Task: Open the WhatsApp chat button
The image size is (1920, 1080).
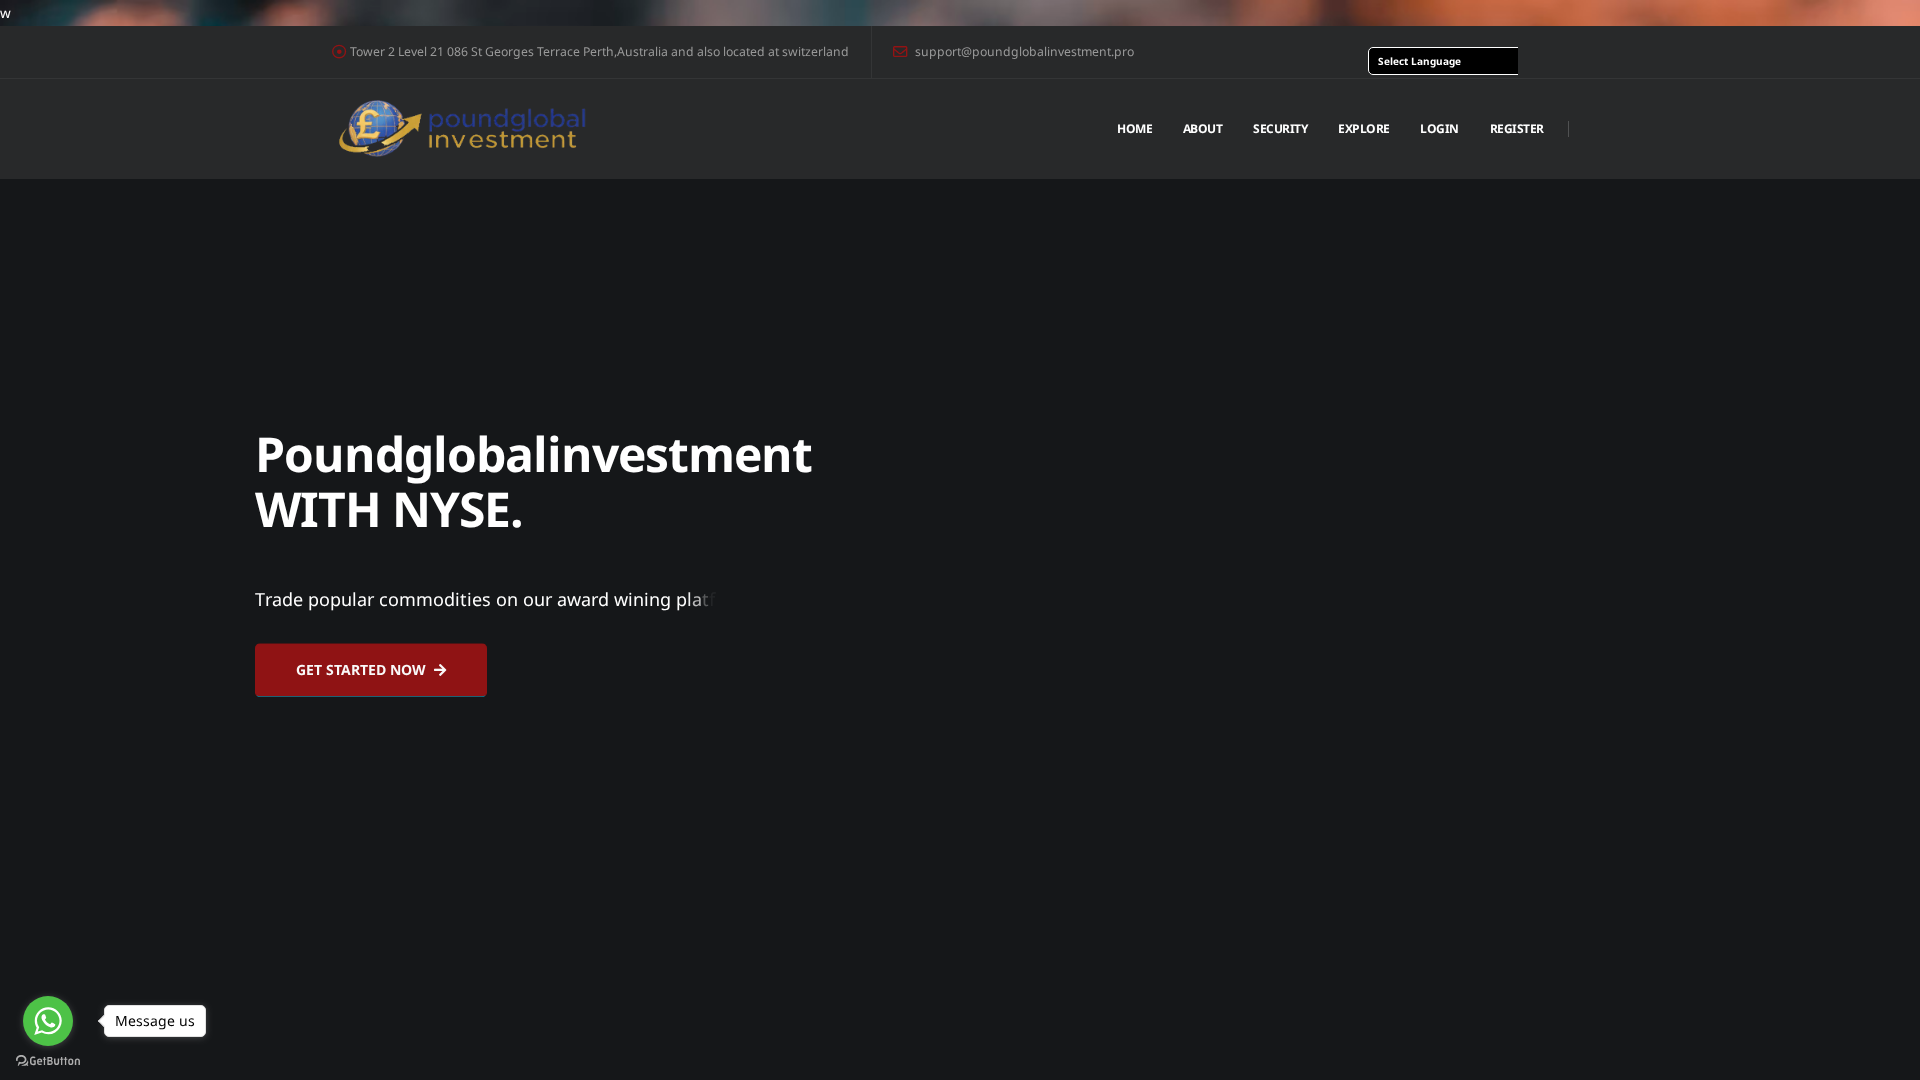Action: coord(48,1020)
